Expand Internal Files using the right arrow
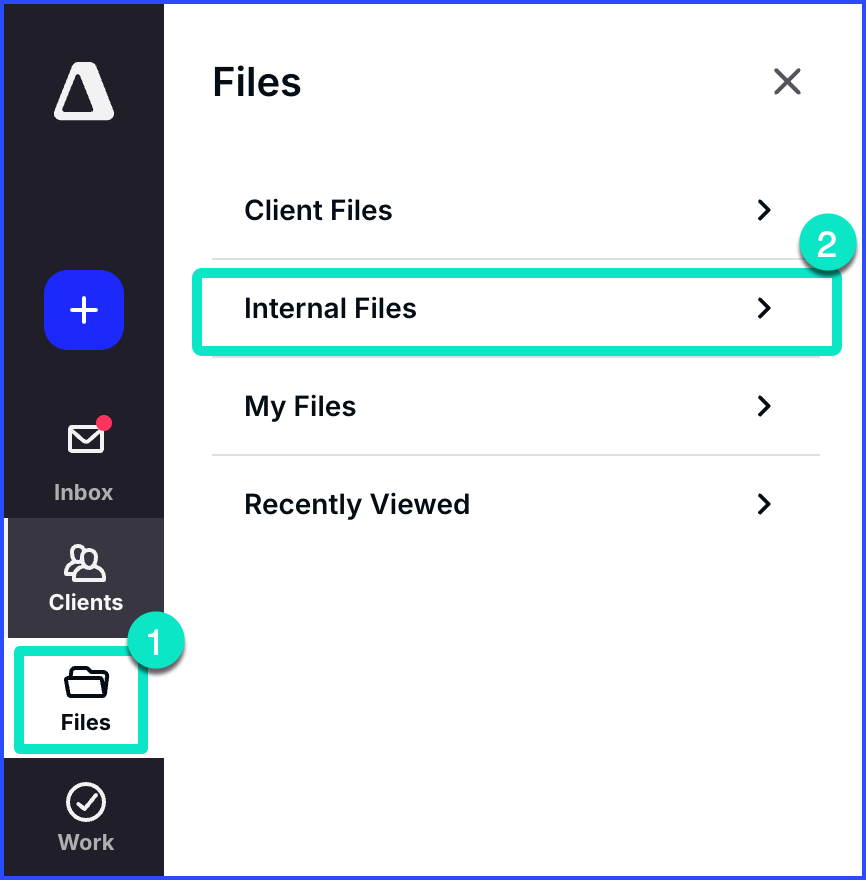This screenshot has height=880, width=866. pos(764,308)
